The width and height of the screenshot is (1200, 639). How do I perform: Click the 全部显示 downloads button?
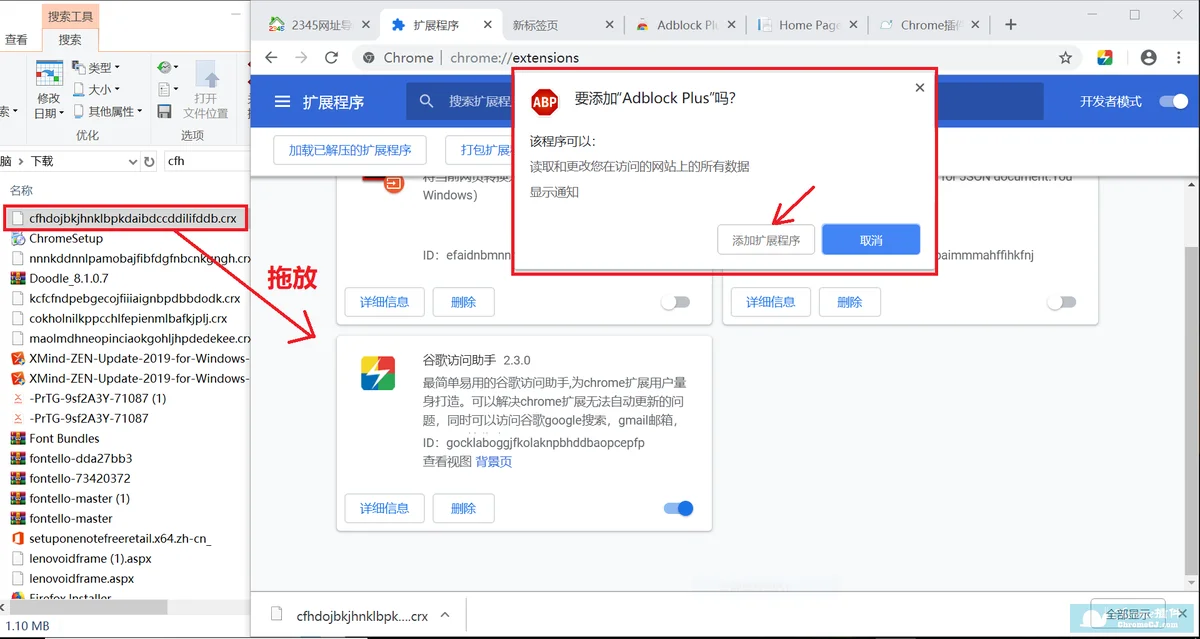(1129, 614)
